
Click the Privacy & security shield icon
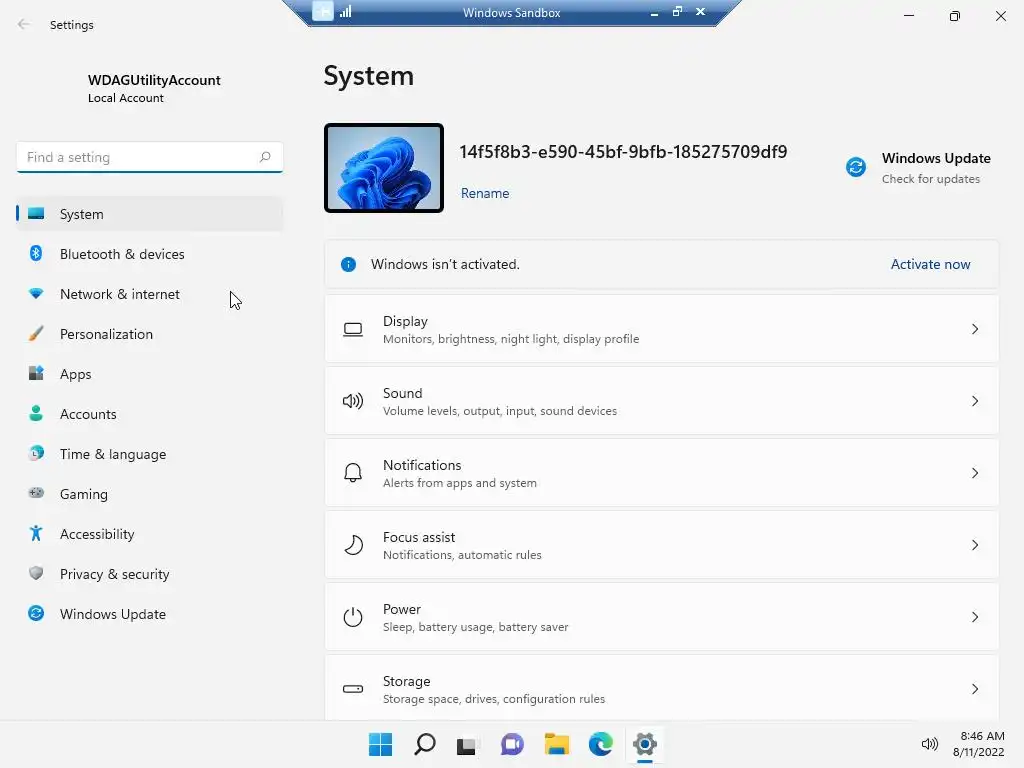(x=36, y=573)
